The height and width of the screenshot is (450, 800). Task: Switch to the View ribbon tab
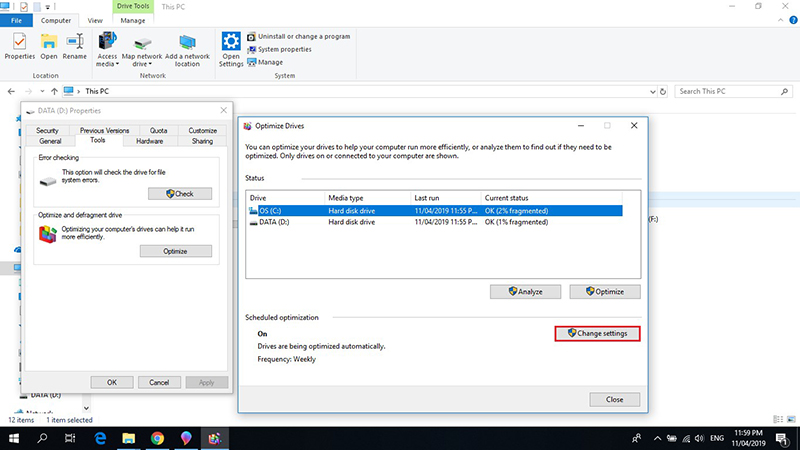pyautogui.click(x=95, y=19)
